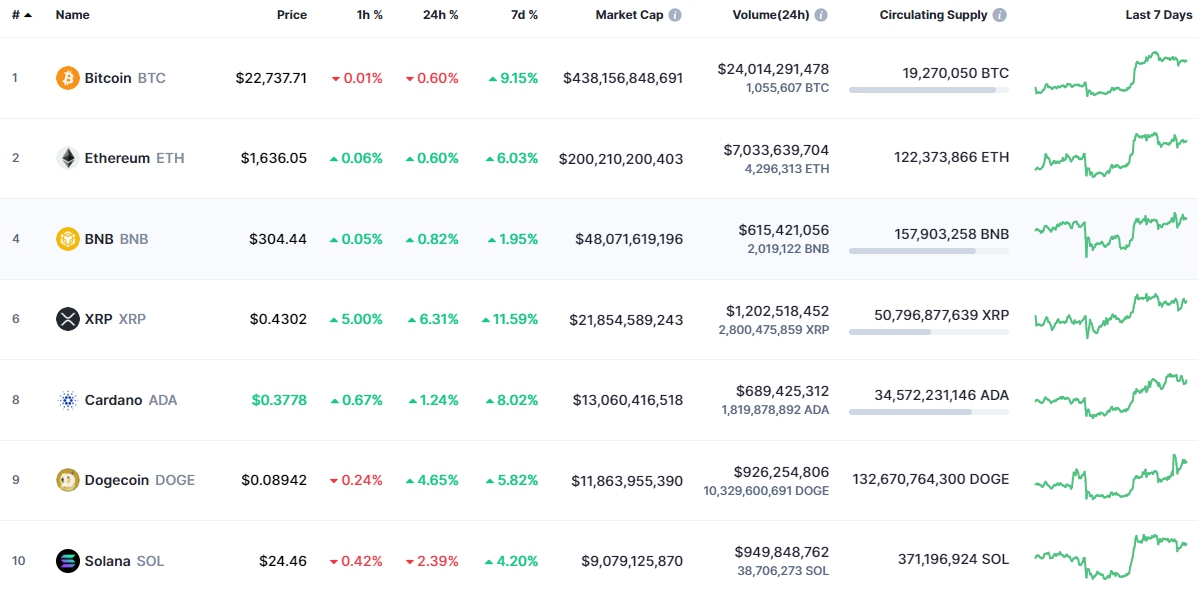Screen dimensions: 1198x597
Task: Click Cardano circulating supply progress bar
Action: [928, 412]
